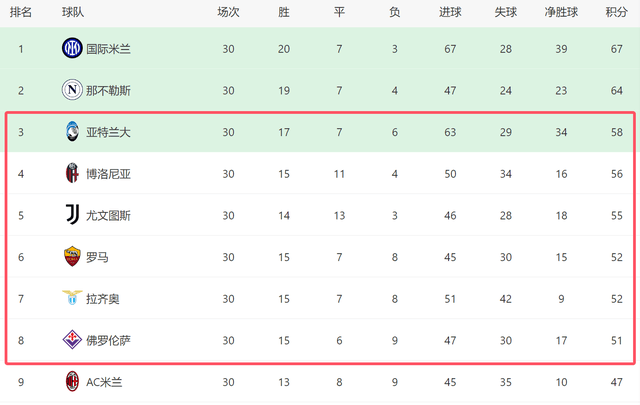This screenshot has width=640, height=405.
Task: Click the Bologna club crest icon
Action: click(x=72, y=173)
